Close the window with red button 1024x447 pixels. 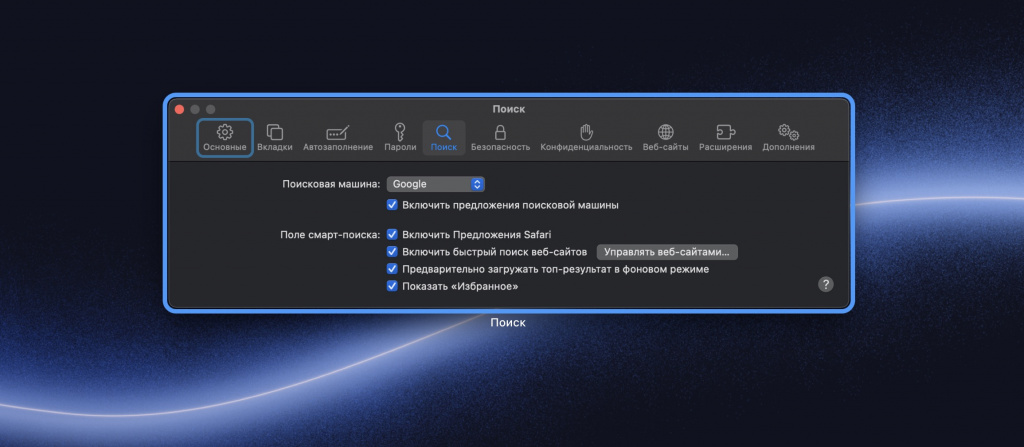[180, 109]
